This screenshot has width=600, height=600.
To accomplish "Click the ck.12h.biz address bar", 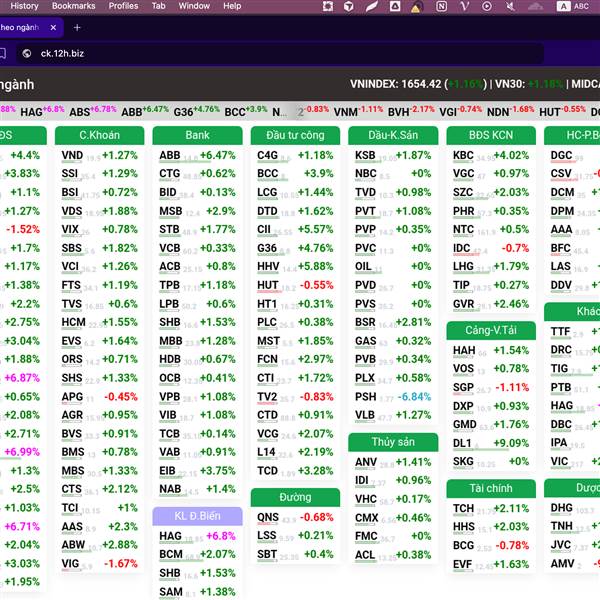I will click(279, 54).
